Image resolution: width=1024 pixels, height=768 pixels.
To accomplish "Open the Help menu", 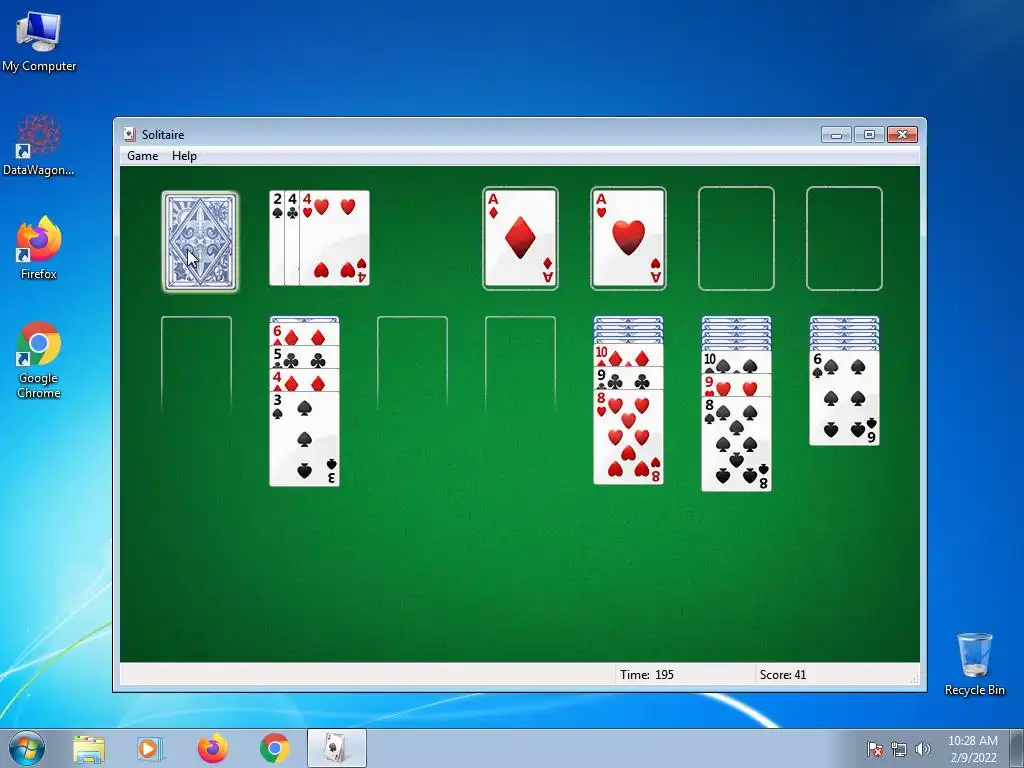I will point(184,155).
